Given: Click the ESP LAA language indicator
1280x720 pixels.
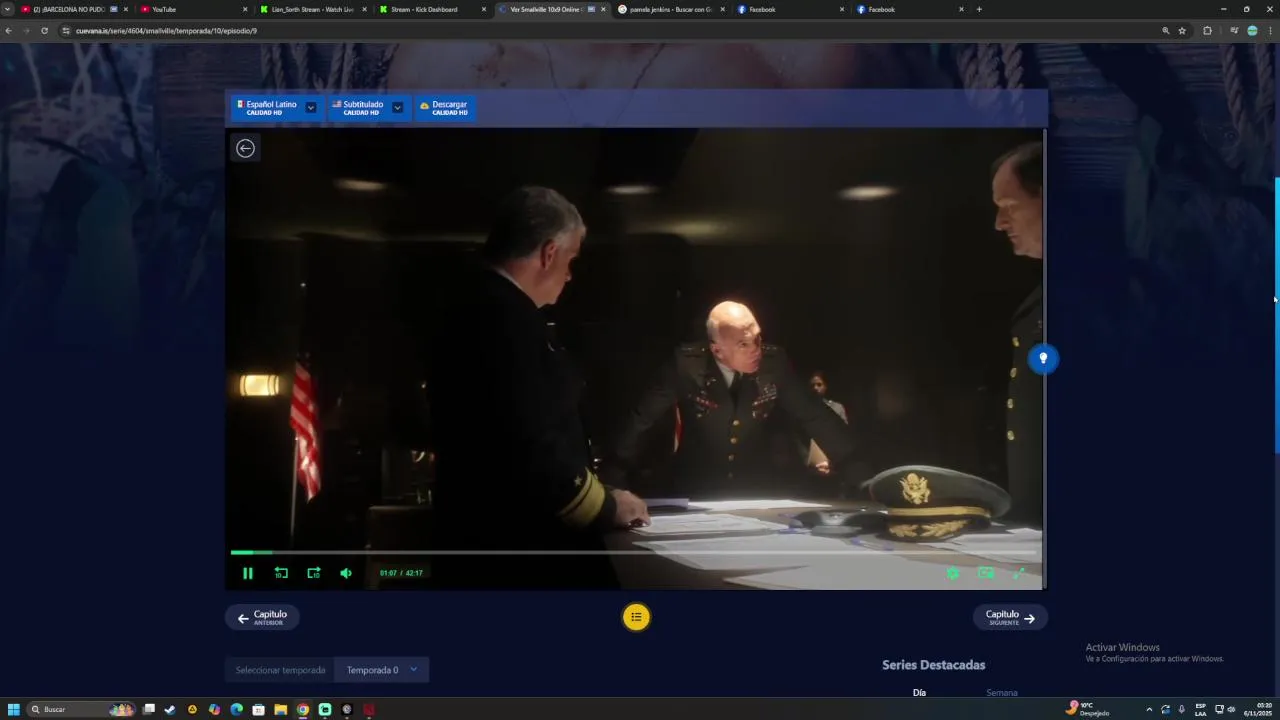Looking at the screenshot, I should (1201, 710).
